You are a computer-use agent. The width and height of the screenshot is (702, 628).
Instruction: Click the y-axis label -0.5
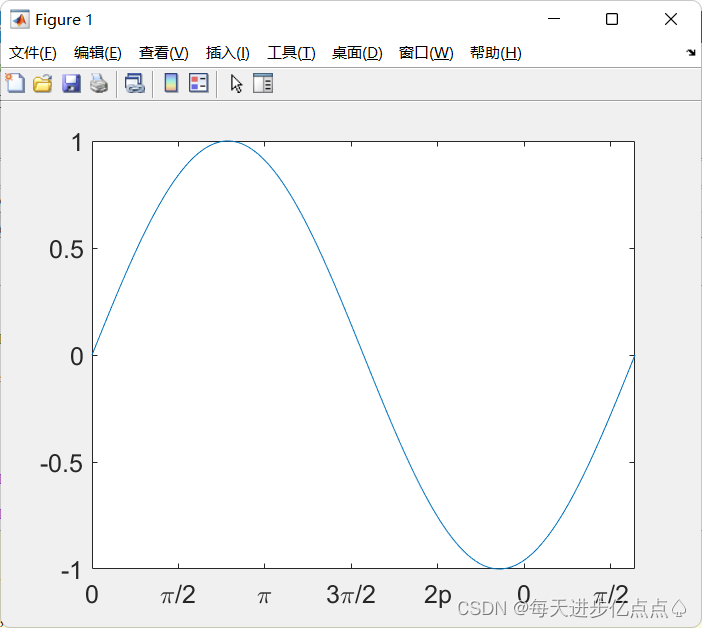click(x=61, y=463)
